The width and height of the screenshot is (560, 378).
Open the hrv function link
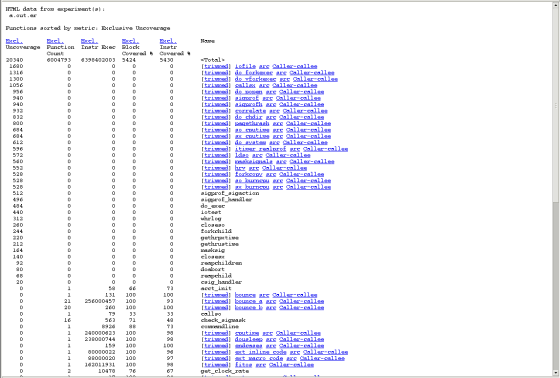240,168
